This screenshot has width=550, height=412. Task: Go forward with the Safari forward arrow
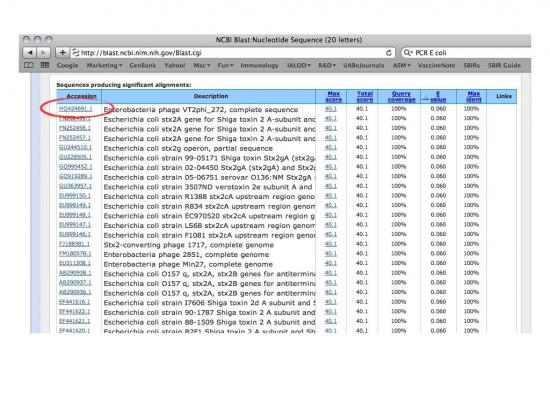pos(43,53)
